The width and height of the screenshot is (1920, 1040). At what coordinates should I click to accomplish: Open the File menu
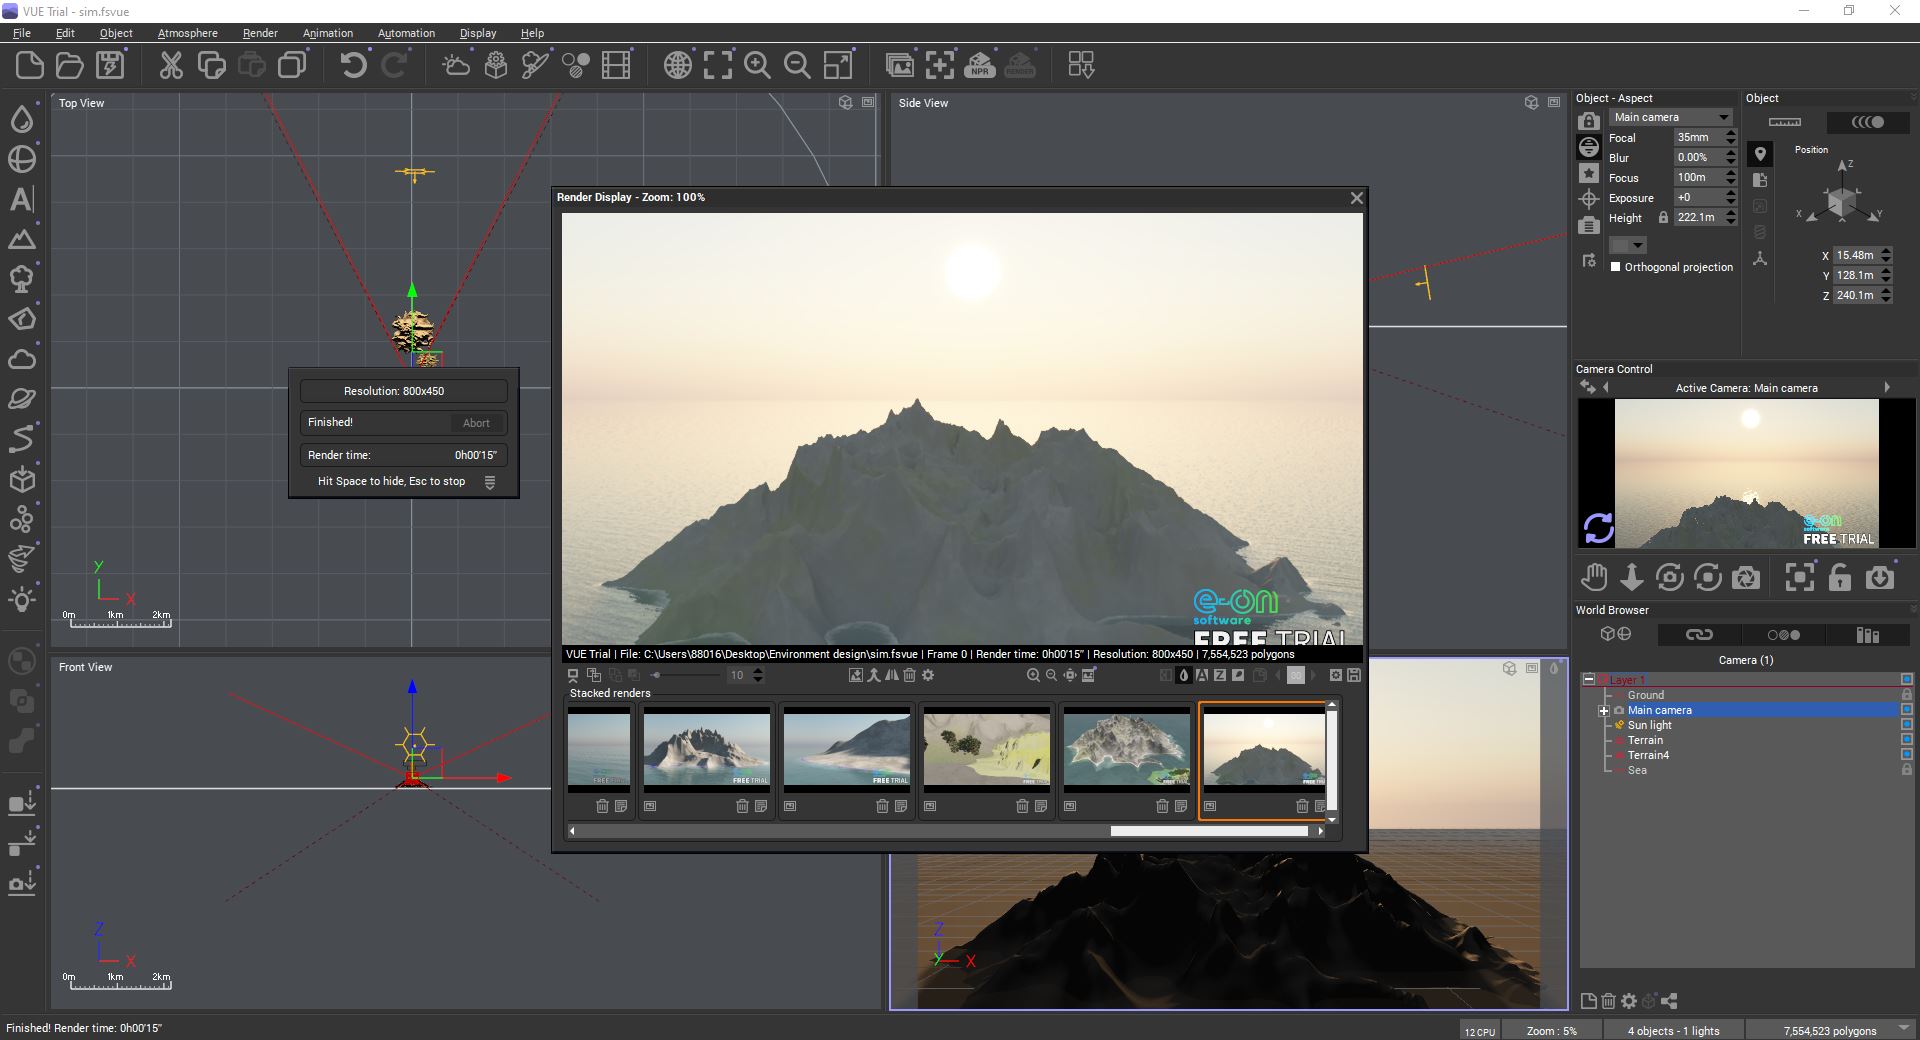click(x=22, y=33)
